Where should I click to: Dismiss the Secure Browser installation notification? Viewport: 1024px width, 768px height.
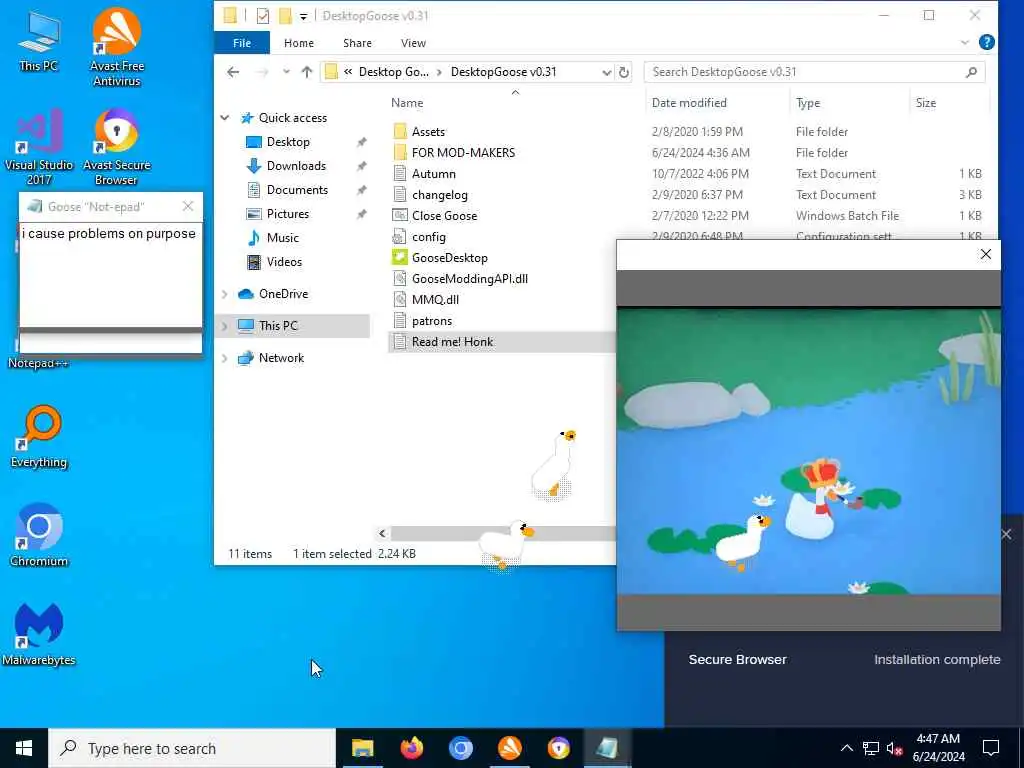pos(1006,534)
